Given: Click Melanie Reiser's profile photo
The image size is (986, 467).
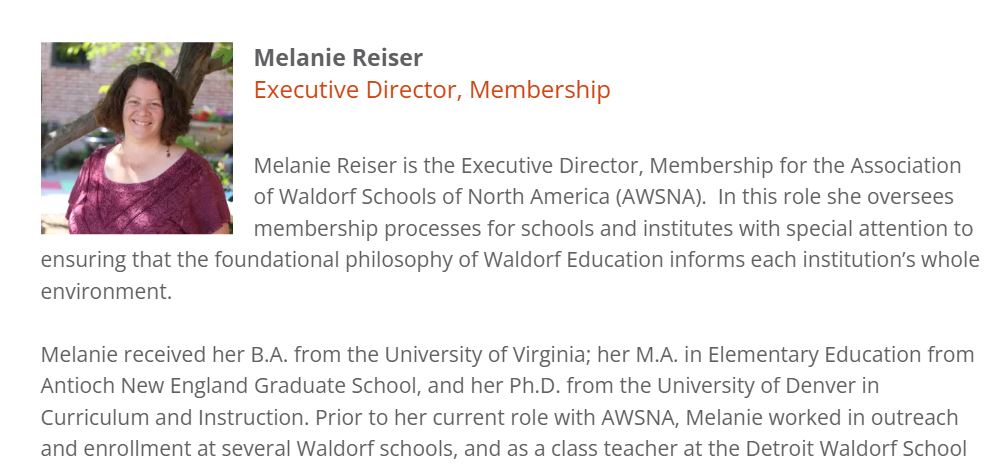Looking at the screenshot, I should [x=136, y=138].
